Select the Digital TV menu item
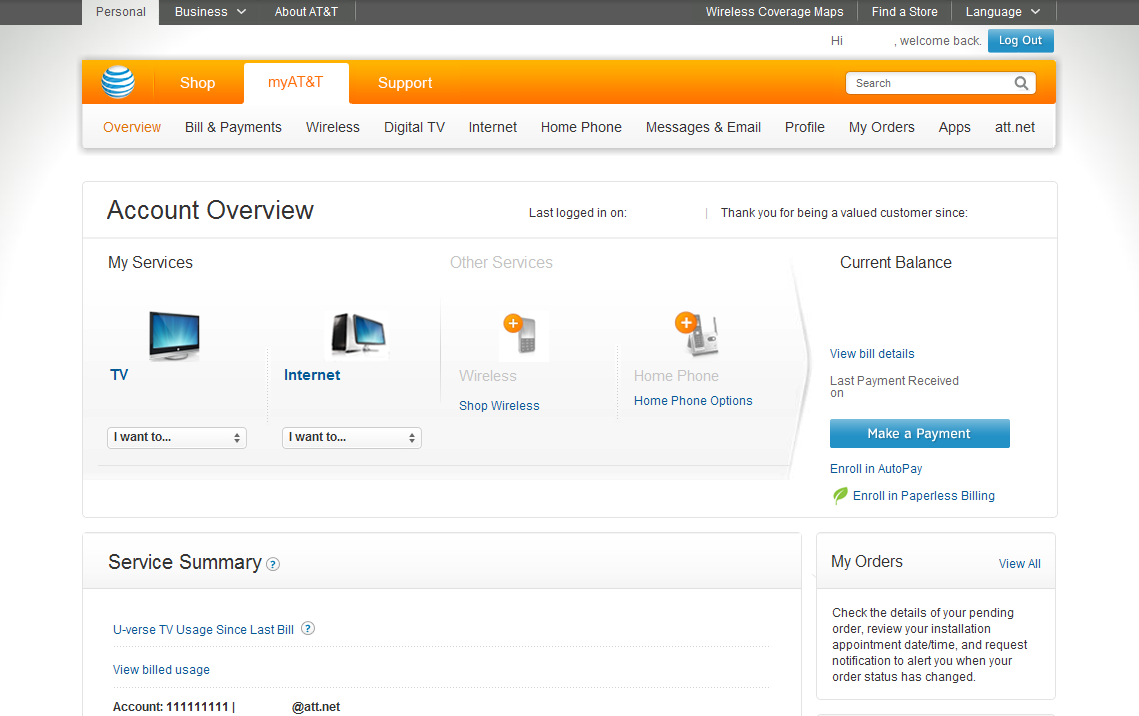 (x=414, y=127)
